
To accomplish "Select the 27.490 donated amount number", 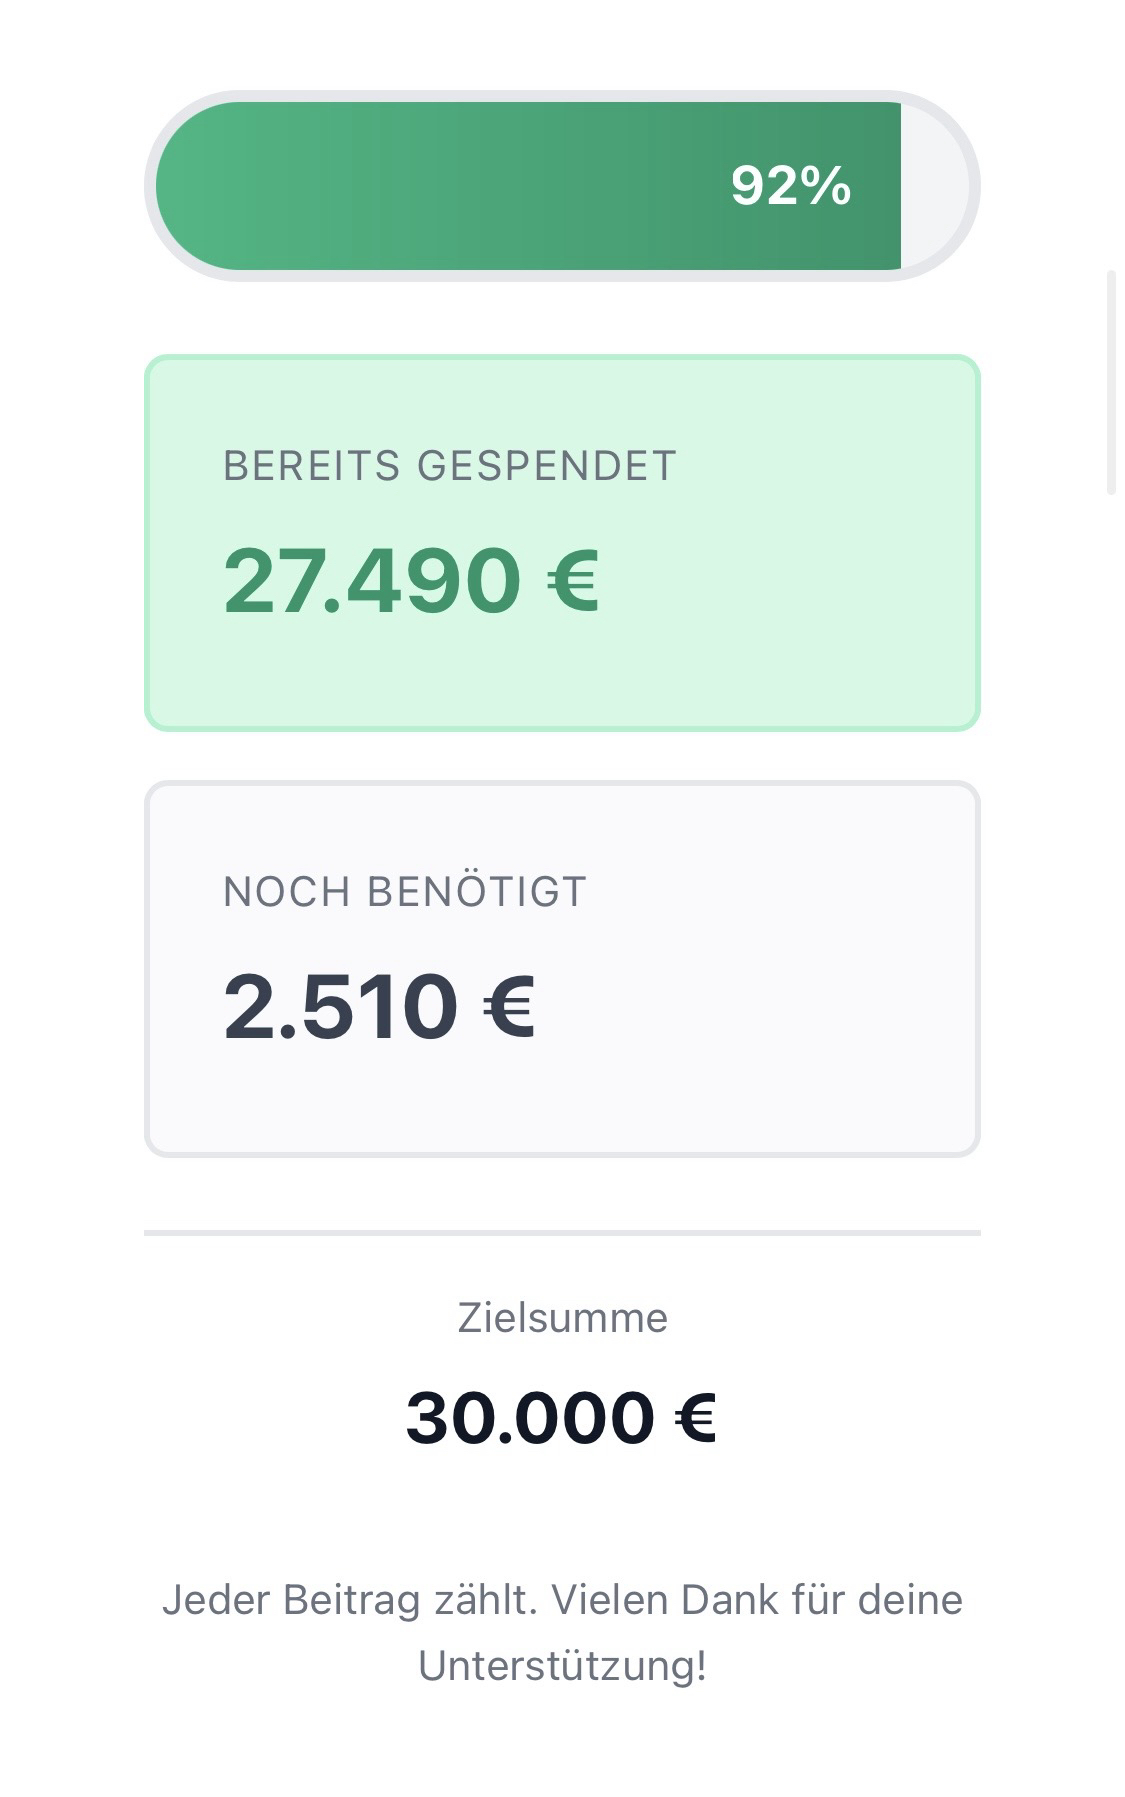I will pyautogui.click(x=371, y=580).
